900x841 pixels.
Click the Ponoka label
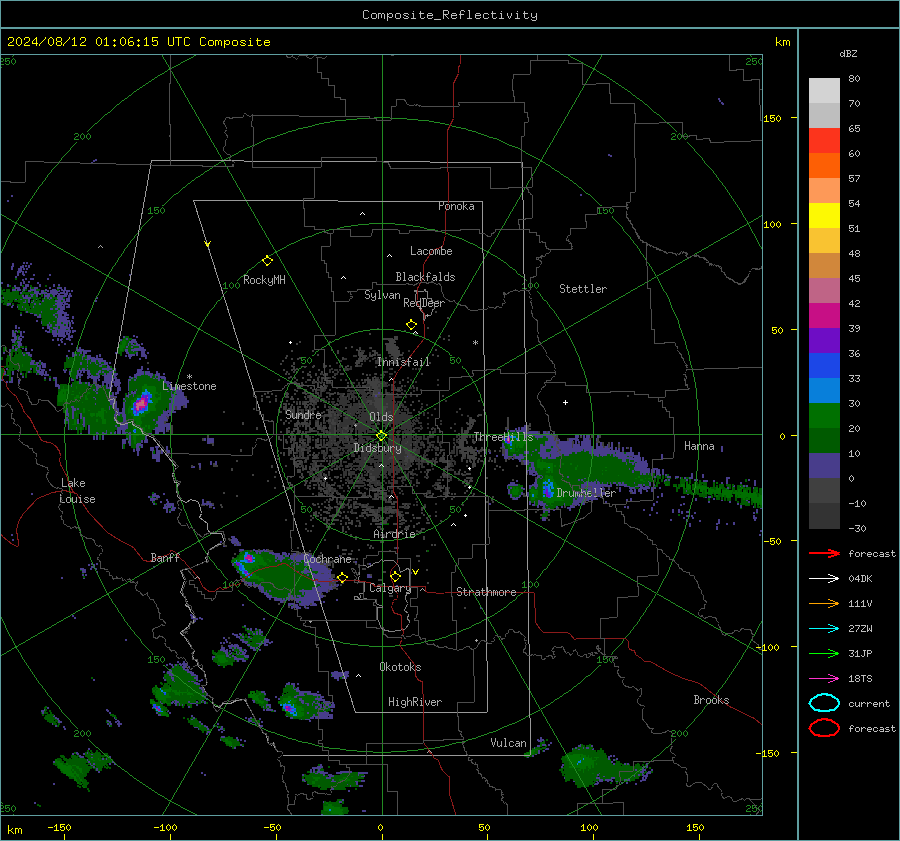coord(456,206)
